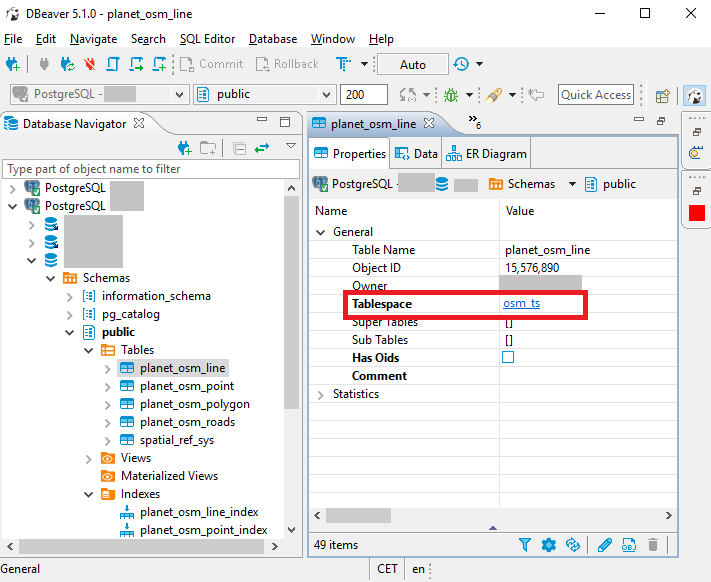Click the Quick Access field
This screenshot has width=711, height=582.
(596, 94)
